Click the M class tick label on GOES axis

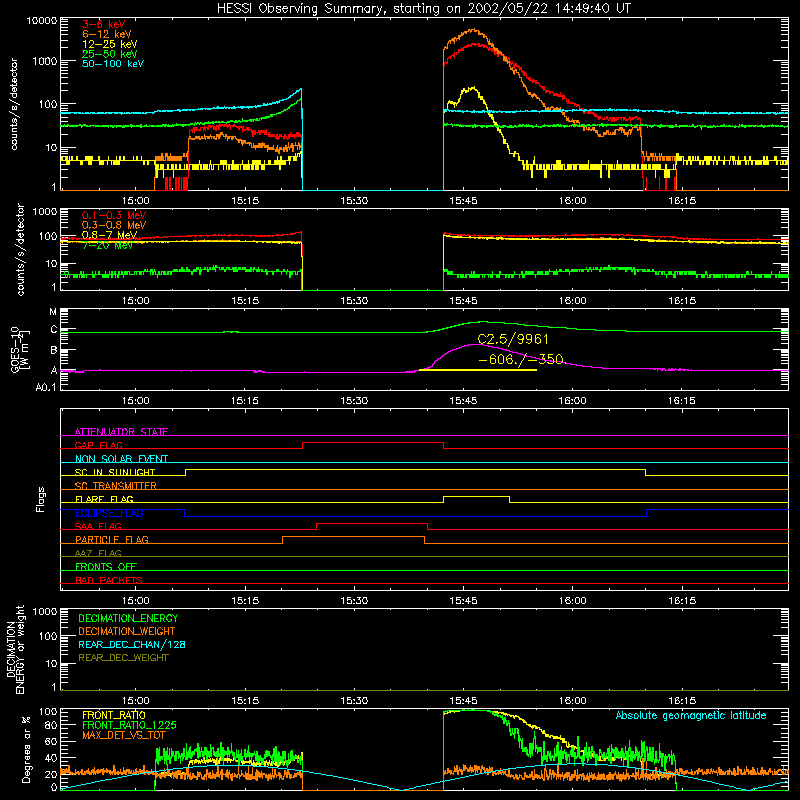click(x=53, y=312)
